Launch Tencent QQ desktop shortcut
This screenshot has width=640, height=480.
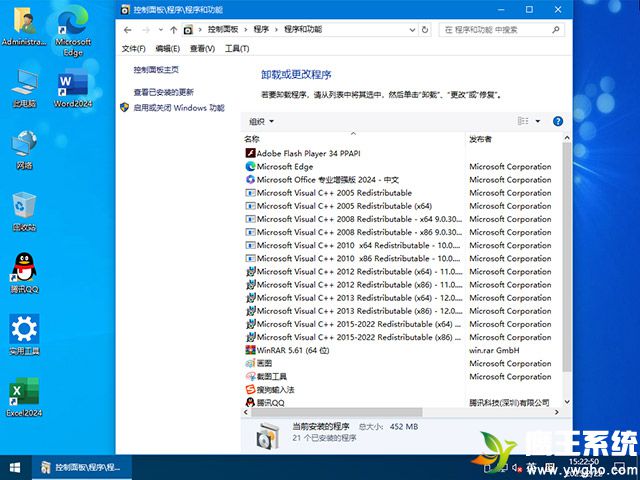click(24, 273)
